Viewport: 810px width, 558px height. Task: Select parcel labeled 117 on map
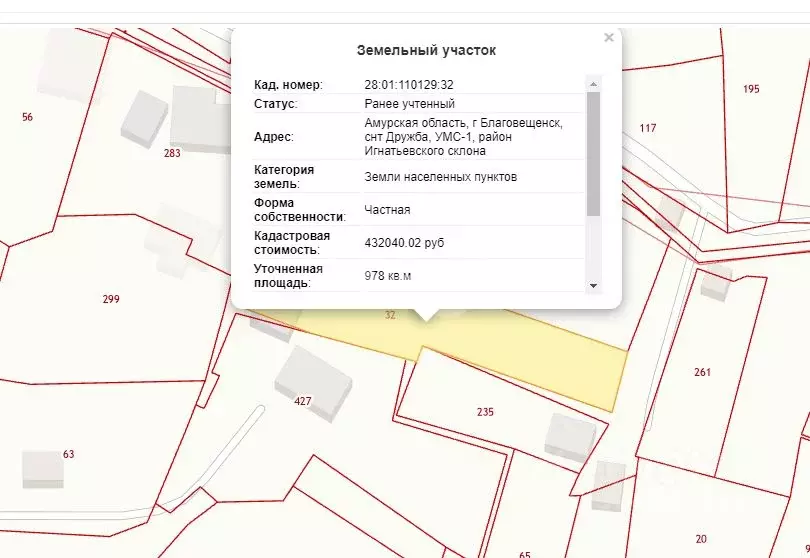coord(648,128)
